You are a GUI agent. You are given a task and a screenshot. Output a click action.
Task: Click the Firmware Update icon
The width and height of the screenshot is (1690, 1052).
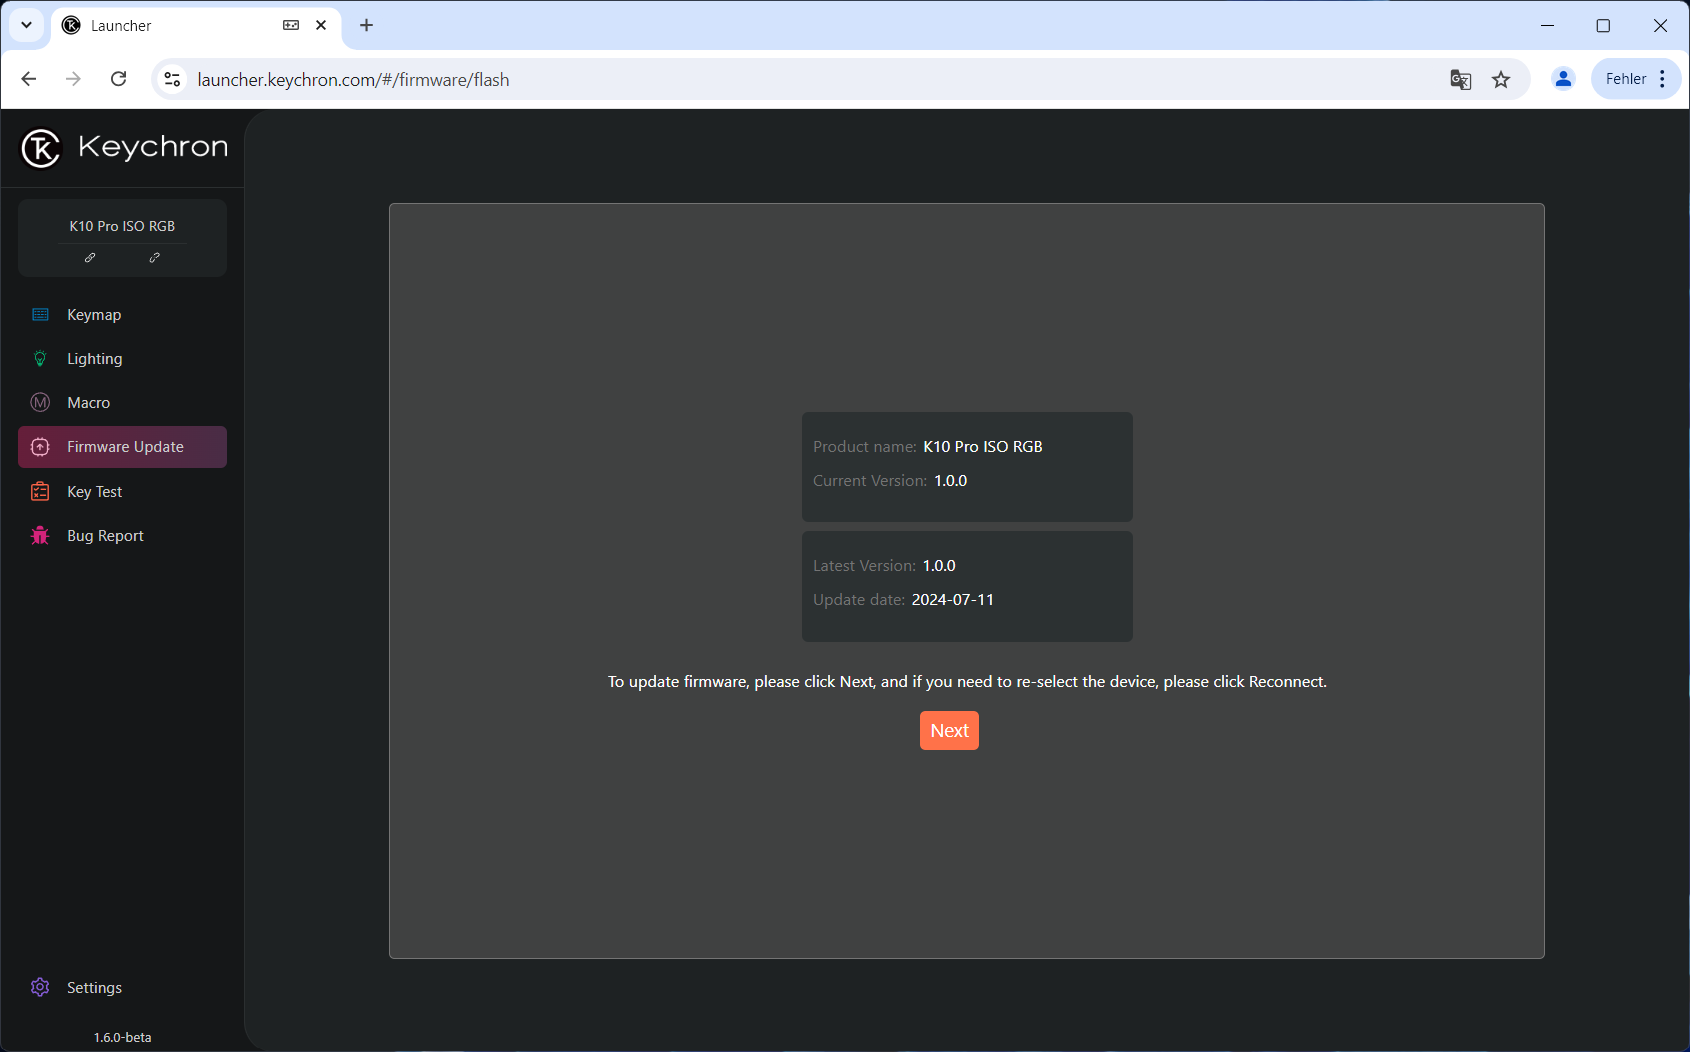[x=40, y=447]
